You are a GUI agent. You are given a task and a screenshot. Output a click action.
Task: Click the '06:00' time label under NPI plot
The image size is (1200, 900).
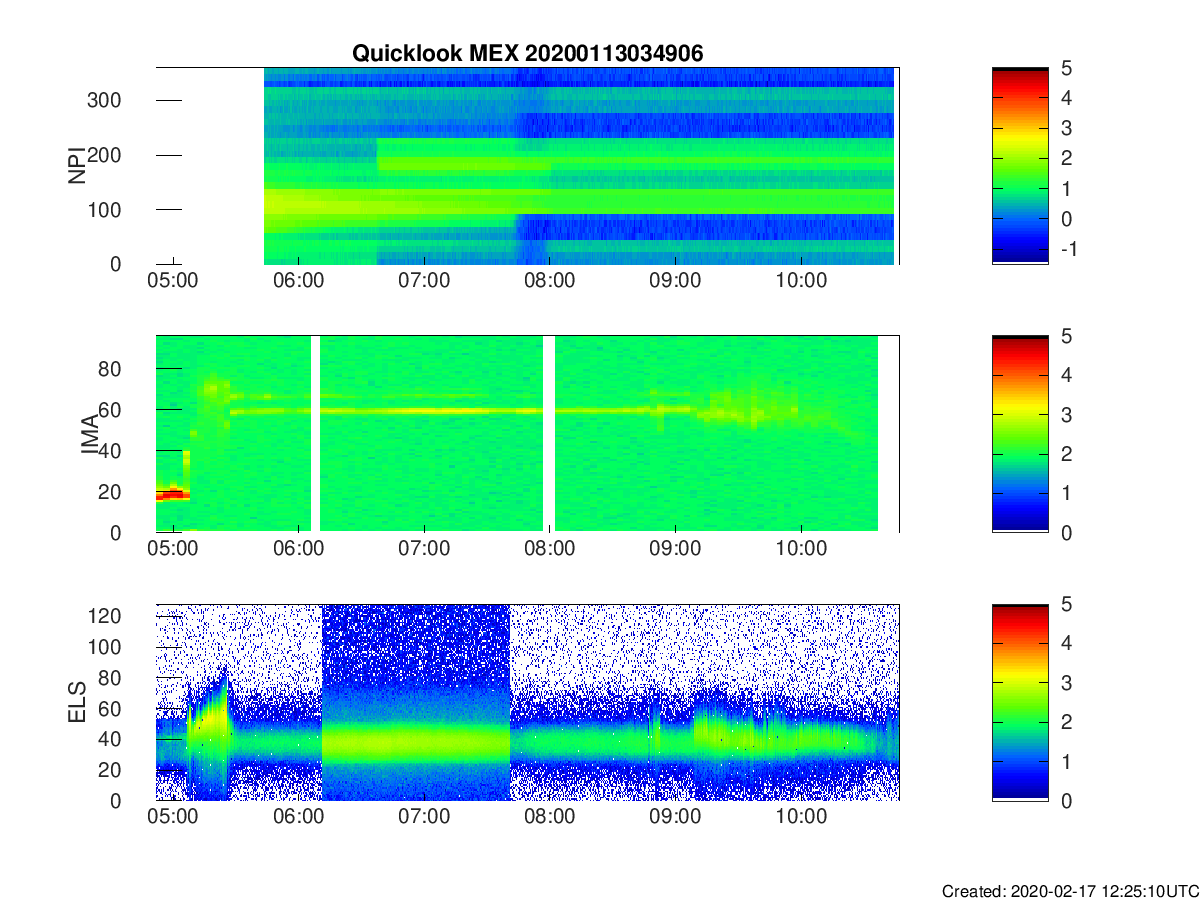click(x=299, y=281)
